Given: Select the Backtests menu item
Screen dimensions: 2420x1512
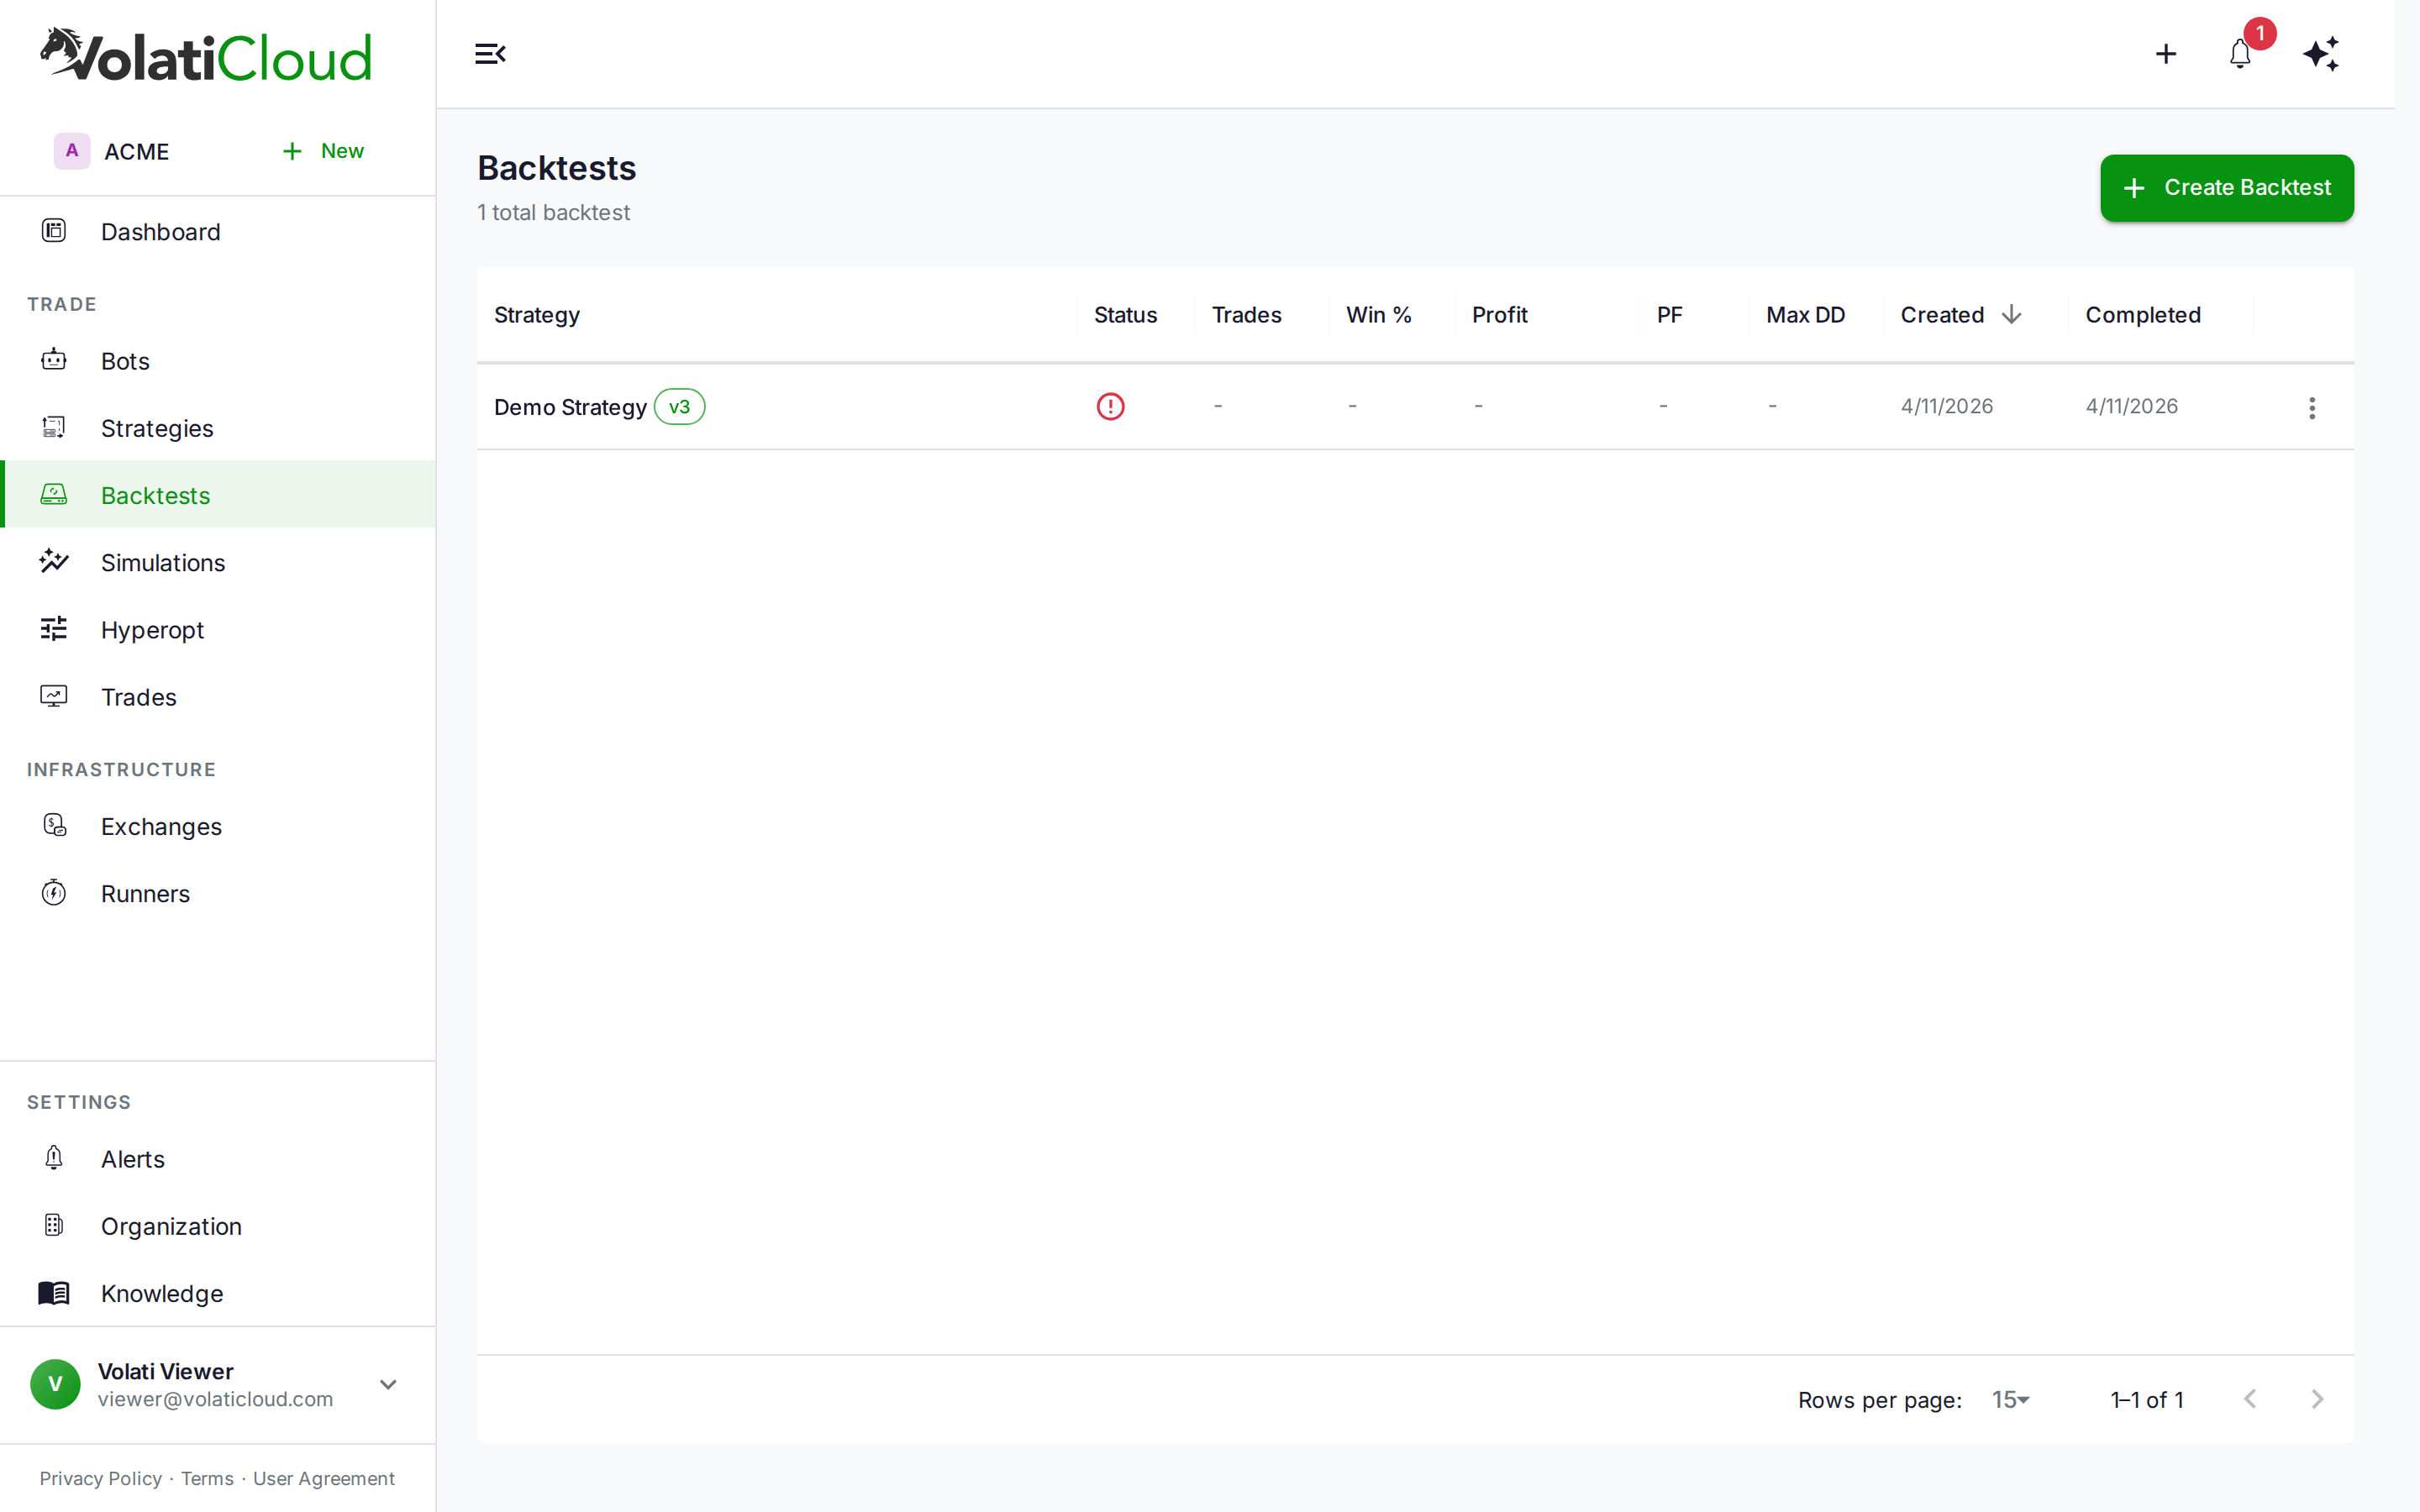Looking at the screenshot, I should tap(218, 495).
